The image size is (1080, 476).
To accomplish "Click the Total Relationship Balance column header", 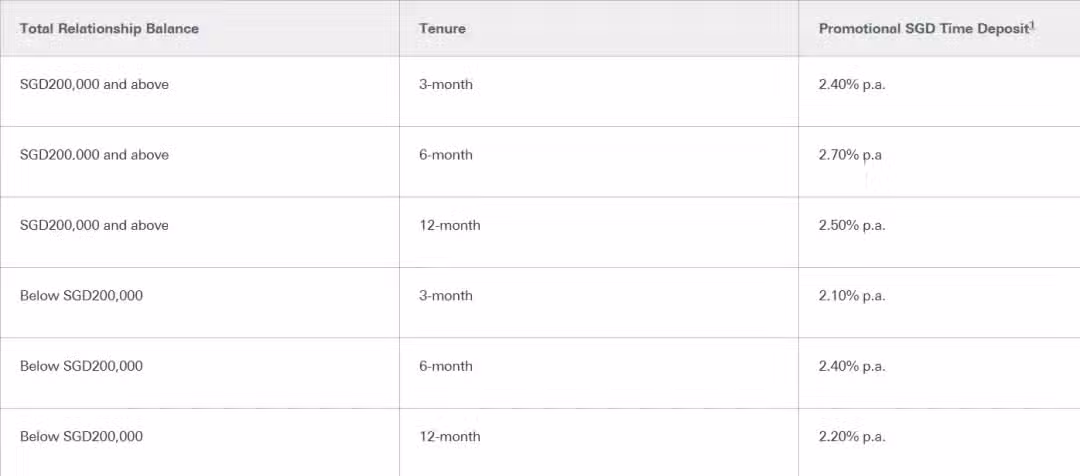I will click(109, 29).
